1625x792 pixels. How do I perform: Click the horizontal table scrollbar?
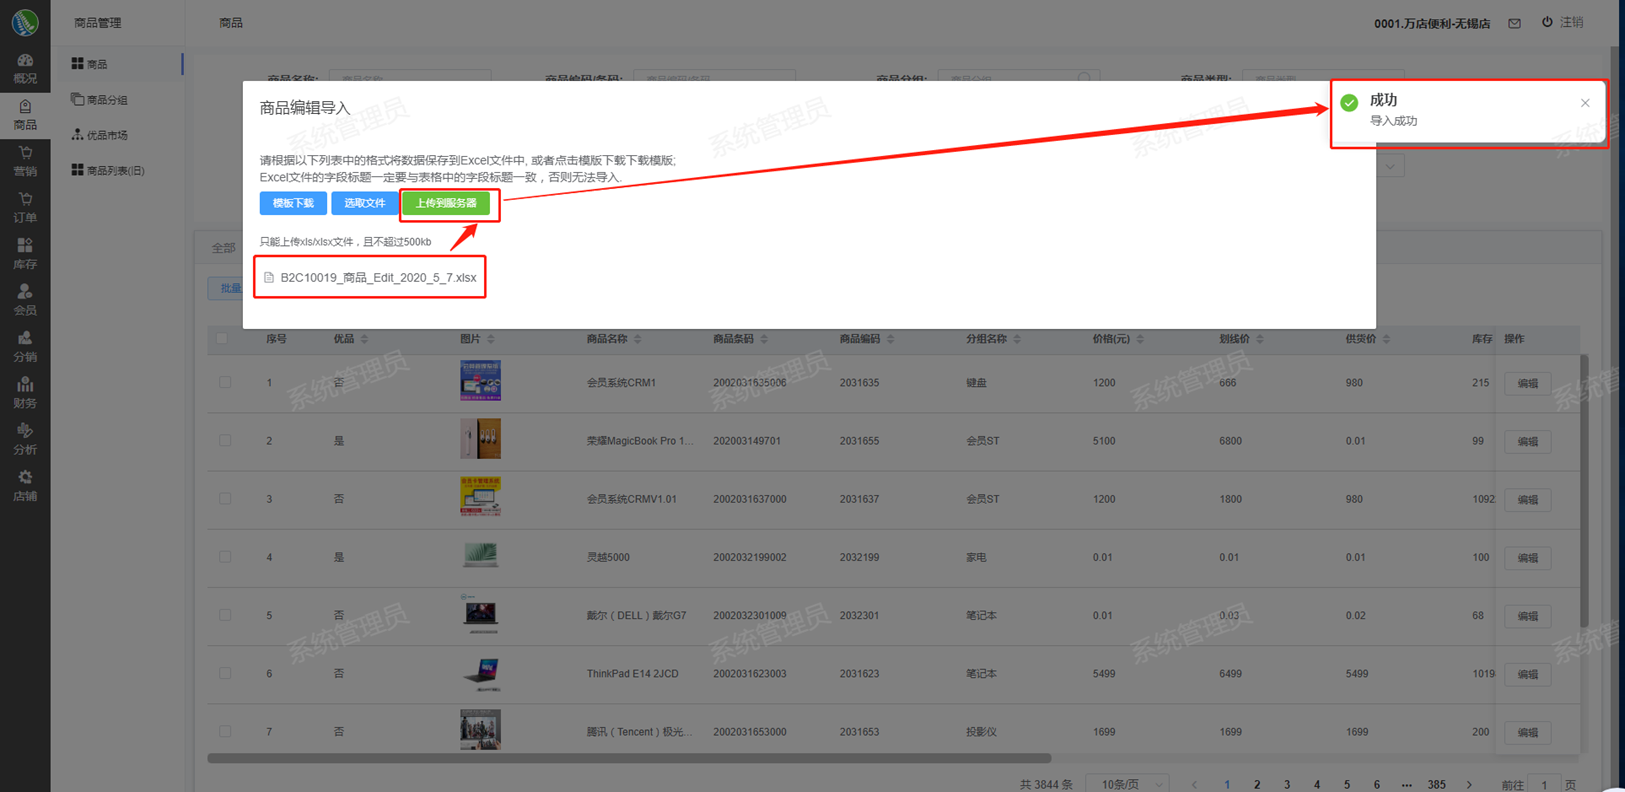629,758
